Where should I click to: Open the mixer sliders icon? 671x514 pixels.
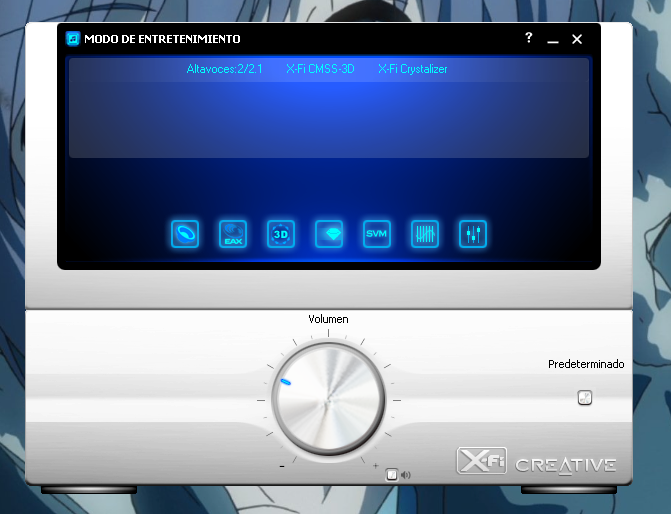[472, 234]
